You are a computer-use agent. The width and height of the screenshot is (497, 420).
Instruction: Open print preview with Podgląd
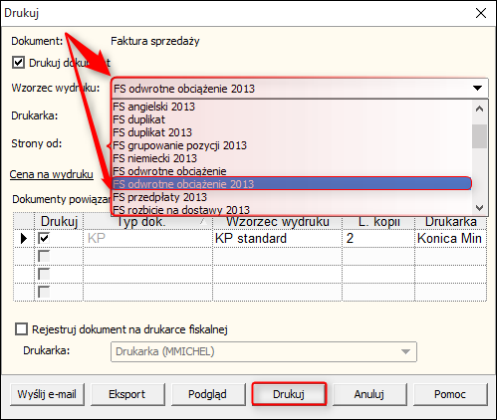pyautogui.click(x=208, y=394)
